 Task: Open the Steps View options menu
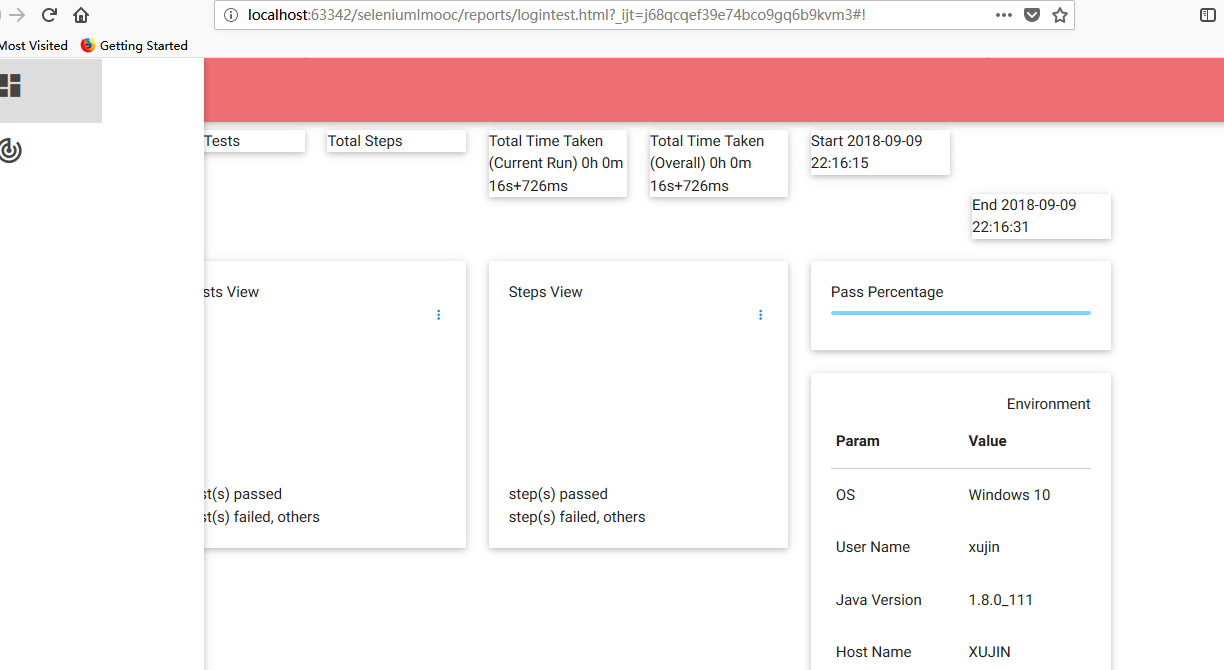coord(760,315)
